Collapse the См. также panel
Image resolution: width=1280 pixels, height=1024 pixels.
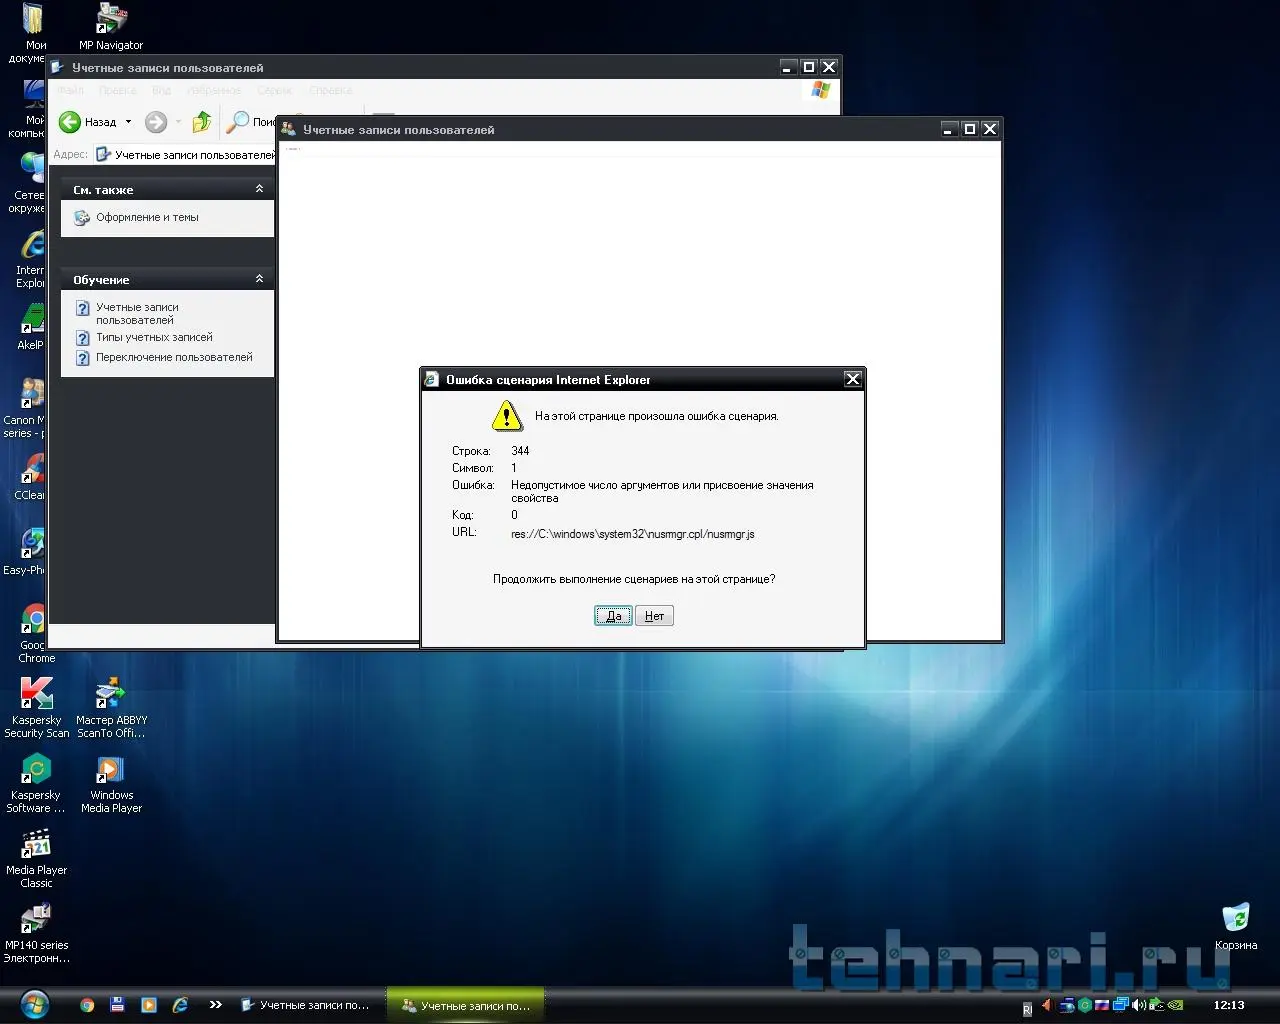point(259,189)
